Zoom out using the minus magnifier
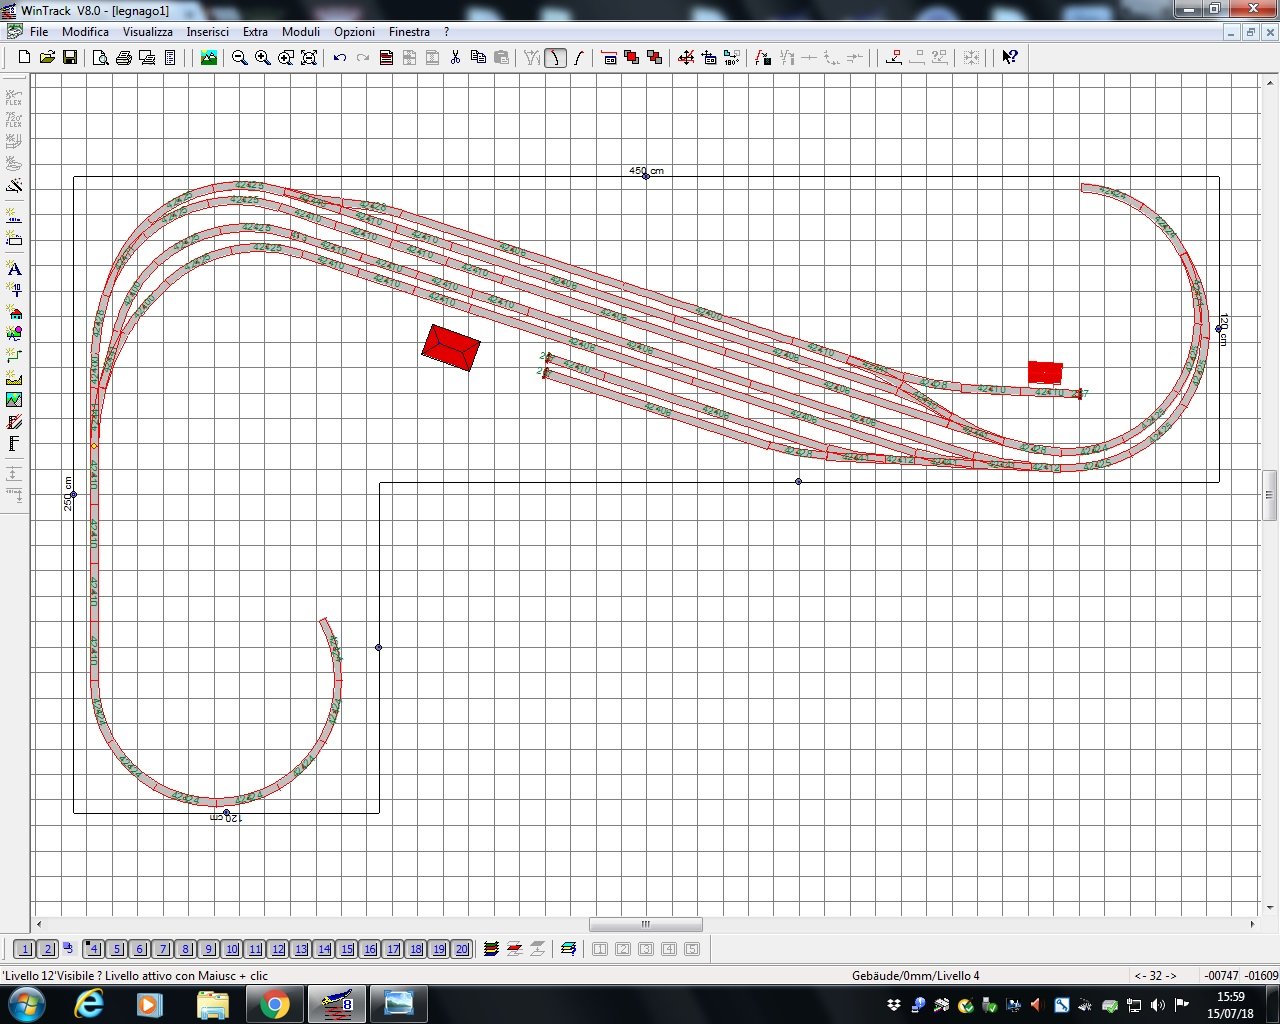 pos(240,58)
